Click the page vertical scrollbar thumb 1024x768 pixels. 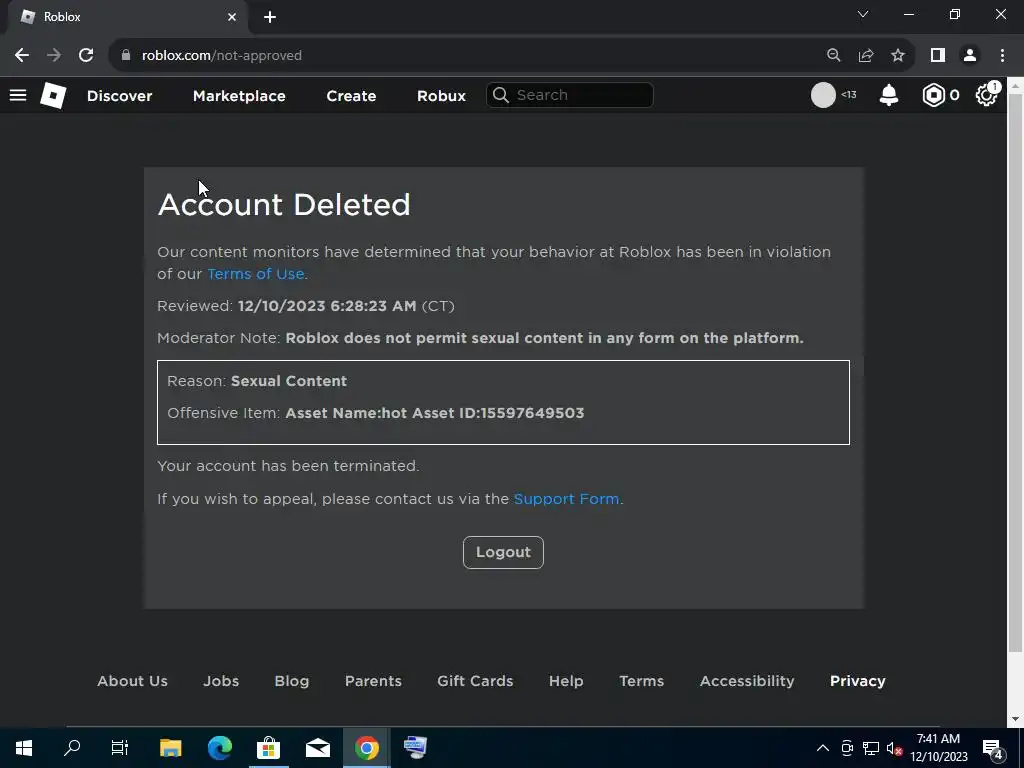(x=1015, y=372)
